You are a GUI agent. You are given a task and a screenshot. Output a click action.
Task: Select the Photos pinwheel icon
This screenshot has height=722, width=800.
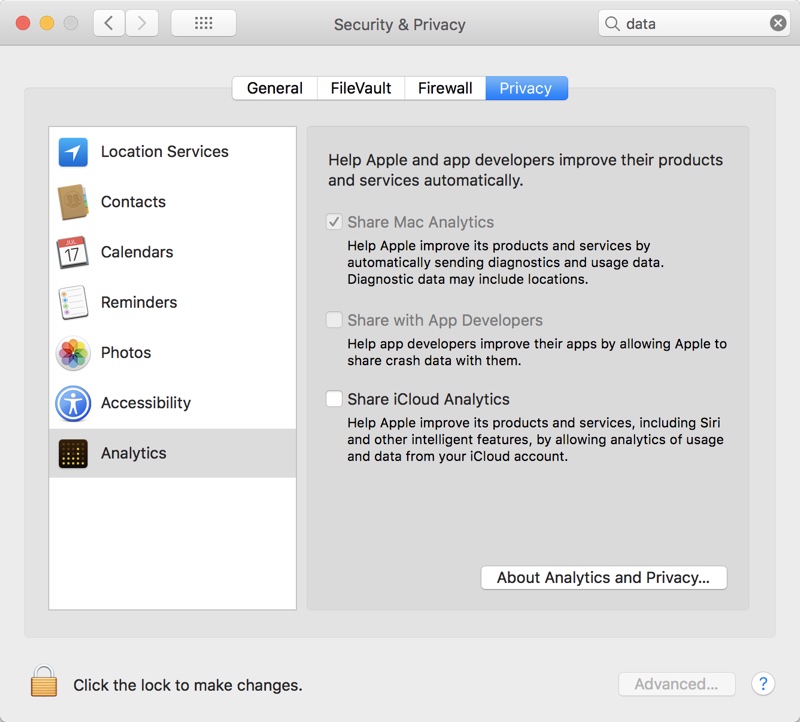tap(73, 353)
